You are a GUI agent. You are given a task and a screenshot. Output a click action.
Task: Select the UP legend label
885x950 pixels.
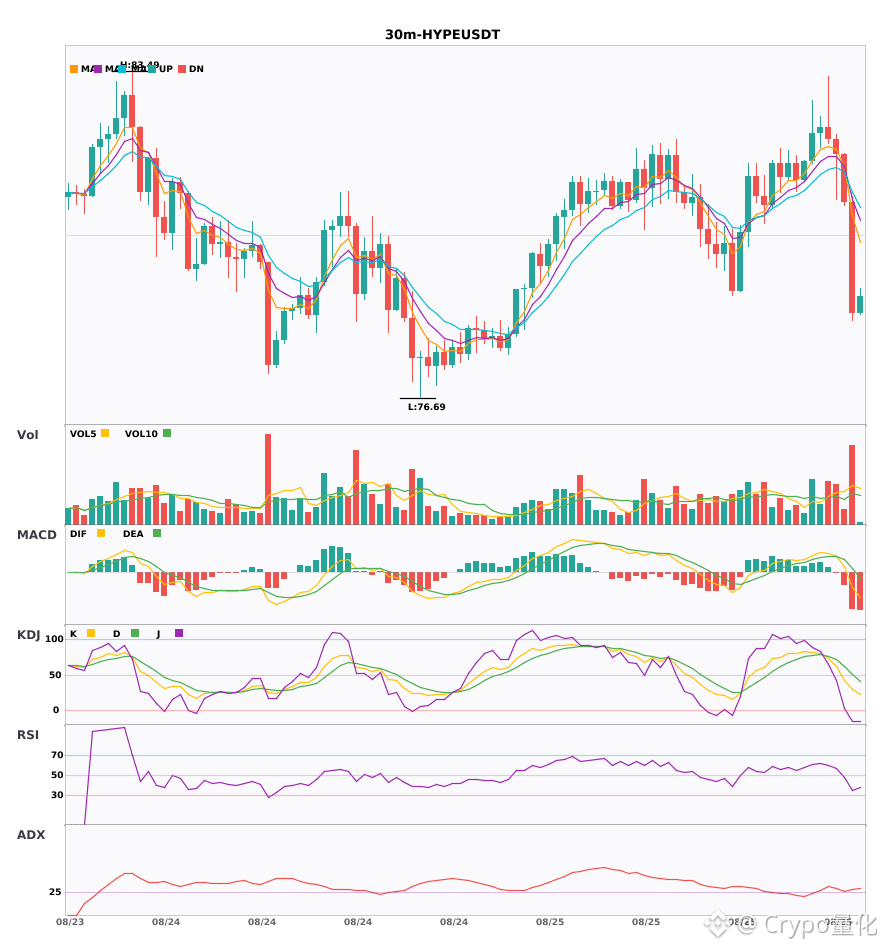(x=166, y=69)
